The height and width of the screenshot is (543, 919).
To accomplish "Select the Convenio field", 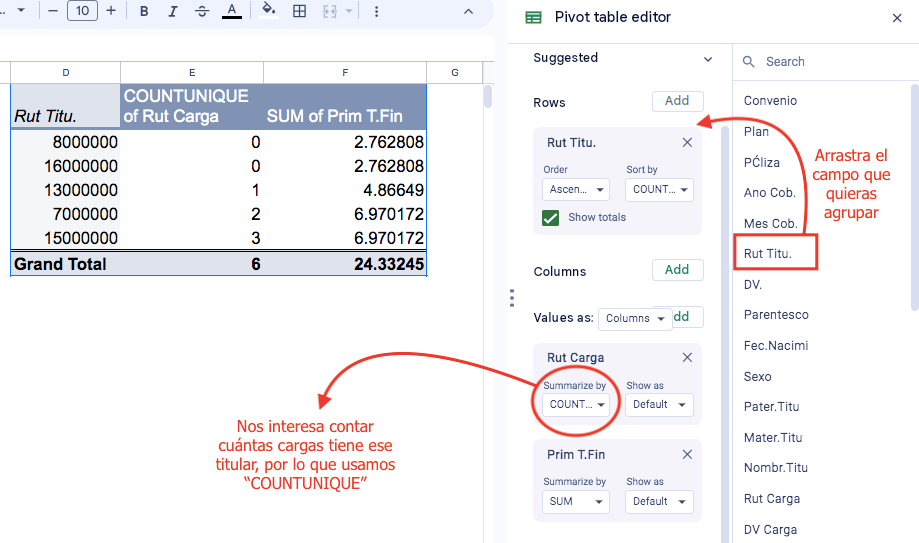I will coord(770,101).
